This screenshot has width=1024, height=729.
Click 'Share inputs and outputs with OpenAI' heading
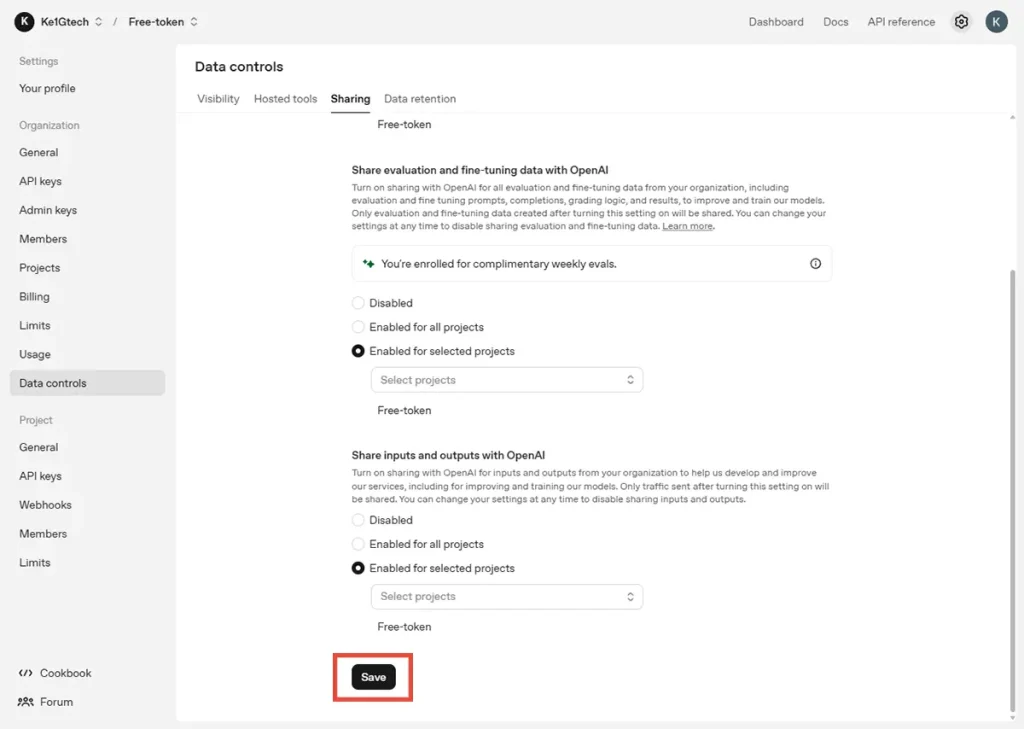[448, 455]
